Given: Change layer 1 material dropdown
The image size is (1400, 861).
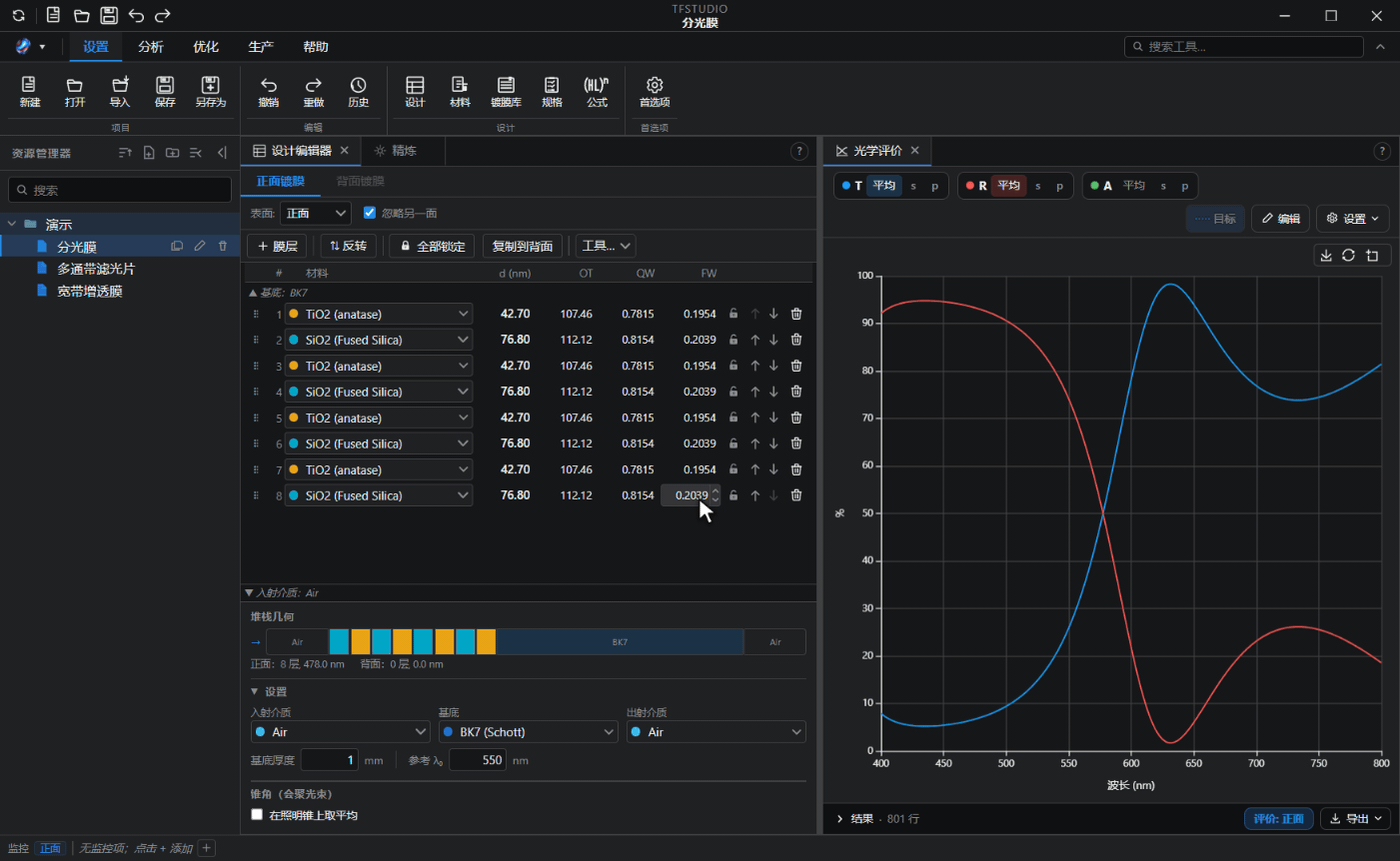Looking at the screenshot, I should click(378, 314).
